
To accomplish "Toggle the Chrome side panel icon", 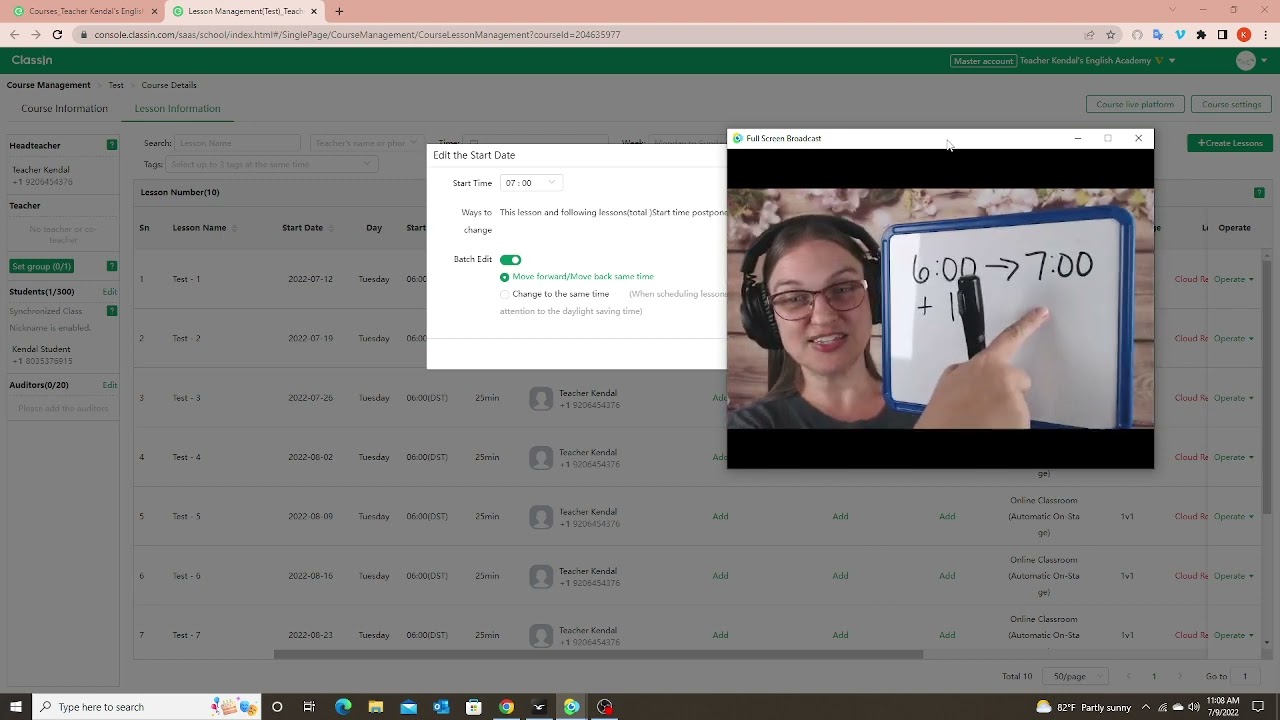I will coord(1222,34).
